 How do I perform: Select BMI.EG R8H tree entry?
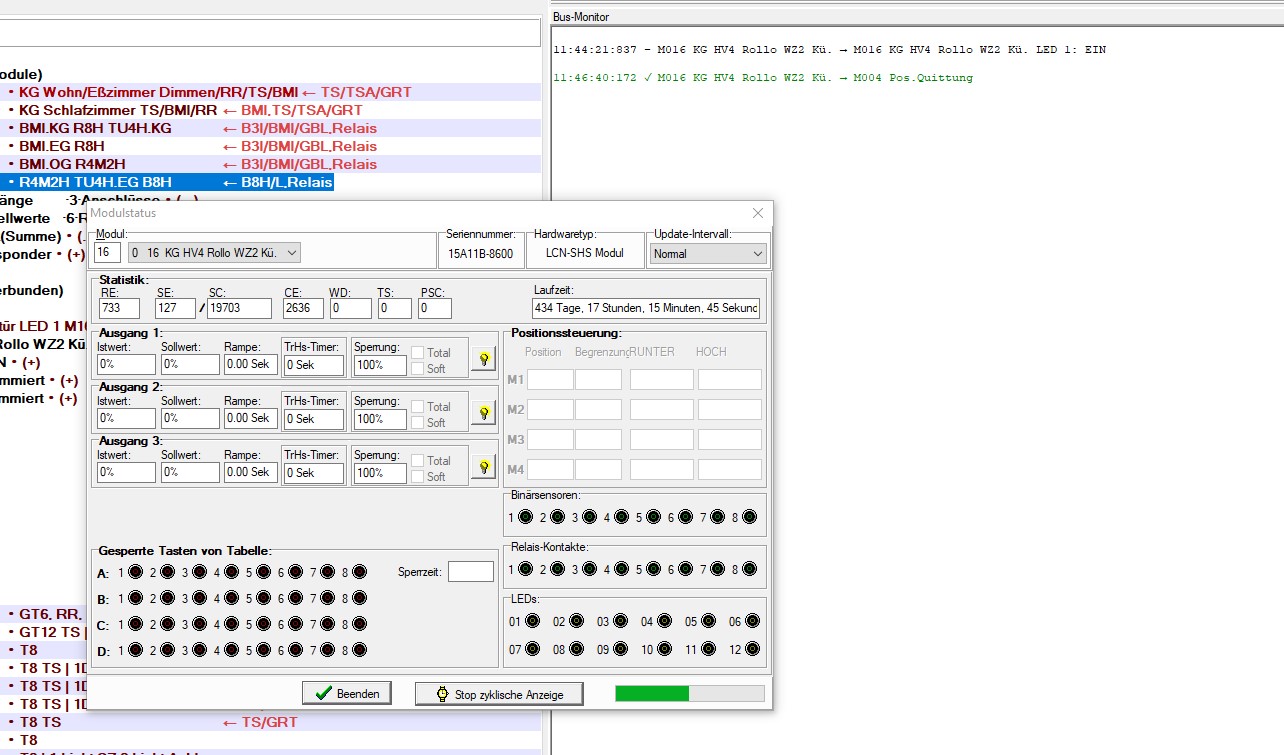pos(61,146)
